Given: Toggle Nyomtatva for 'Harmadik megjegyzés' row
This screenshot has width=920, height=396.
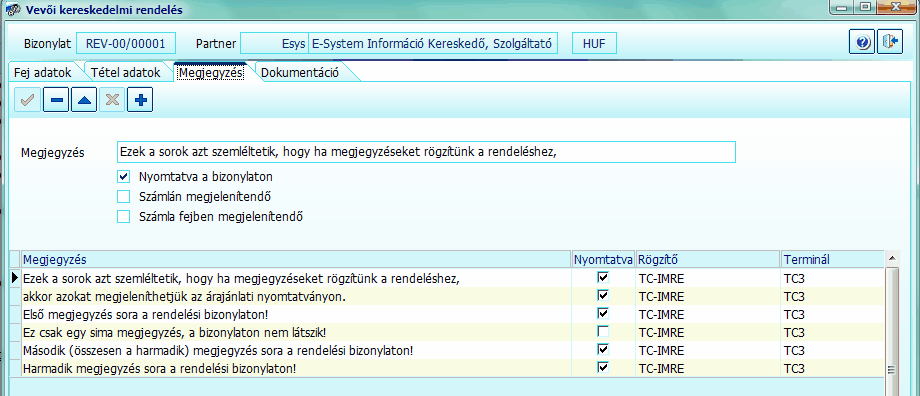Looking at the screenshot, I should tap(603, 368).
